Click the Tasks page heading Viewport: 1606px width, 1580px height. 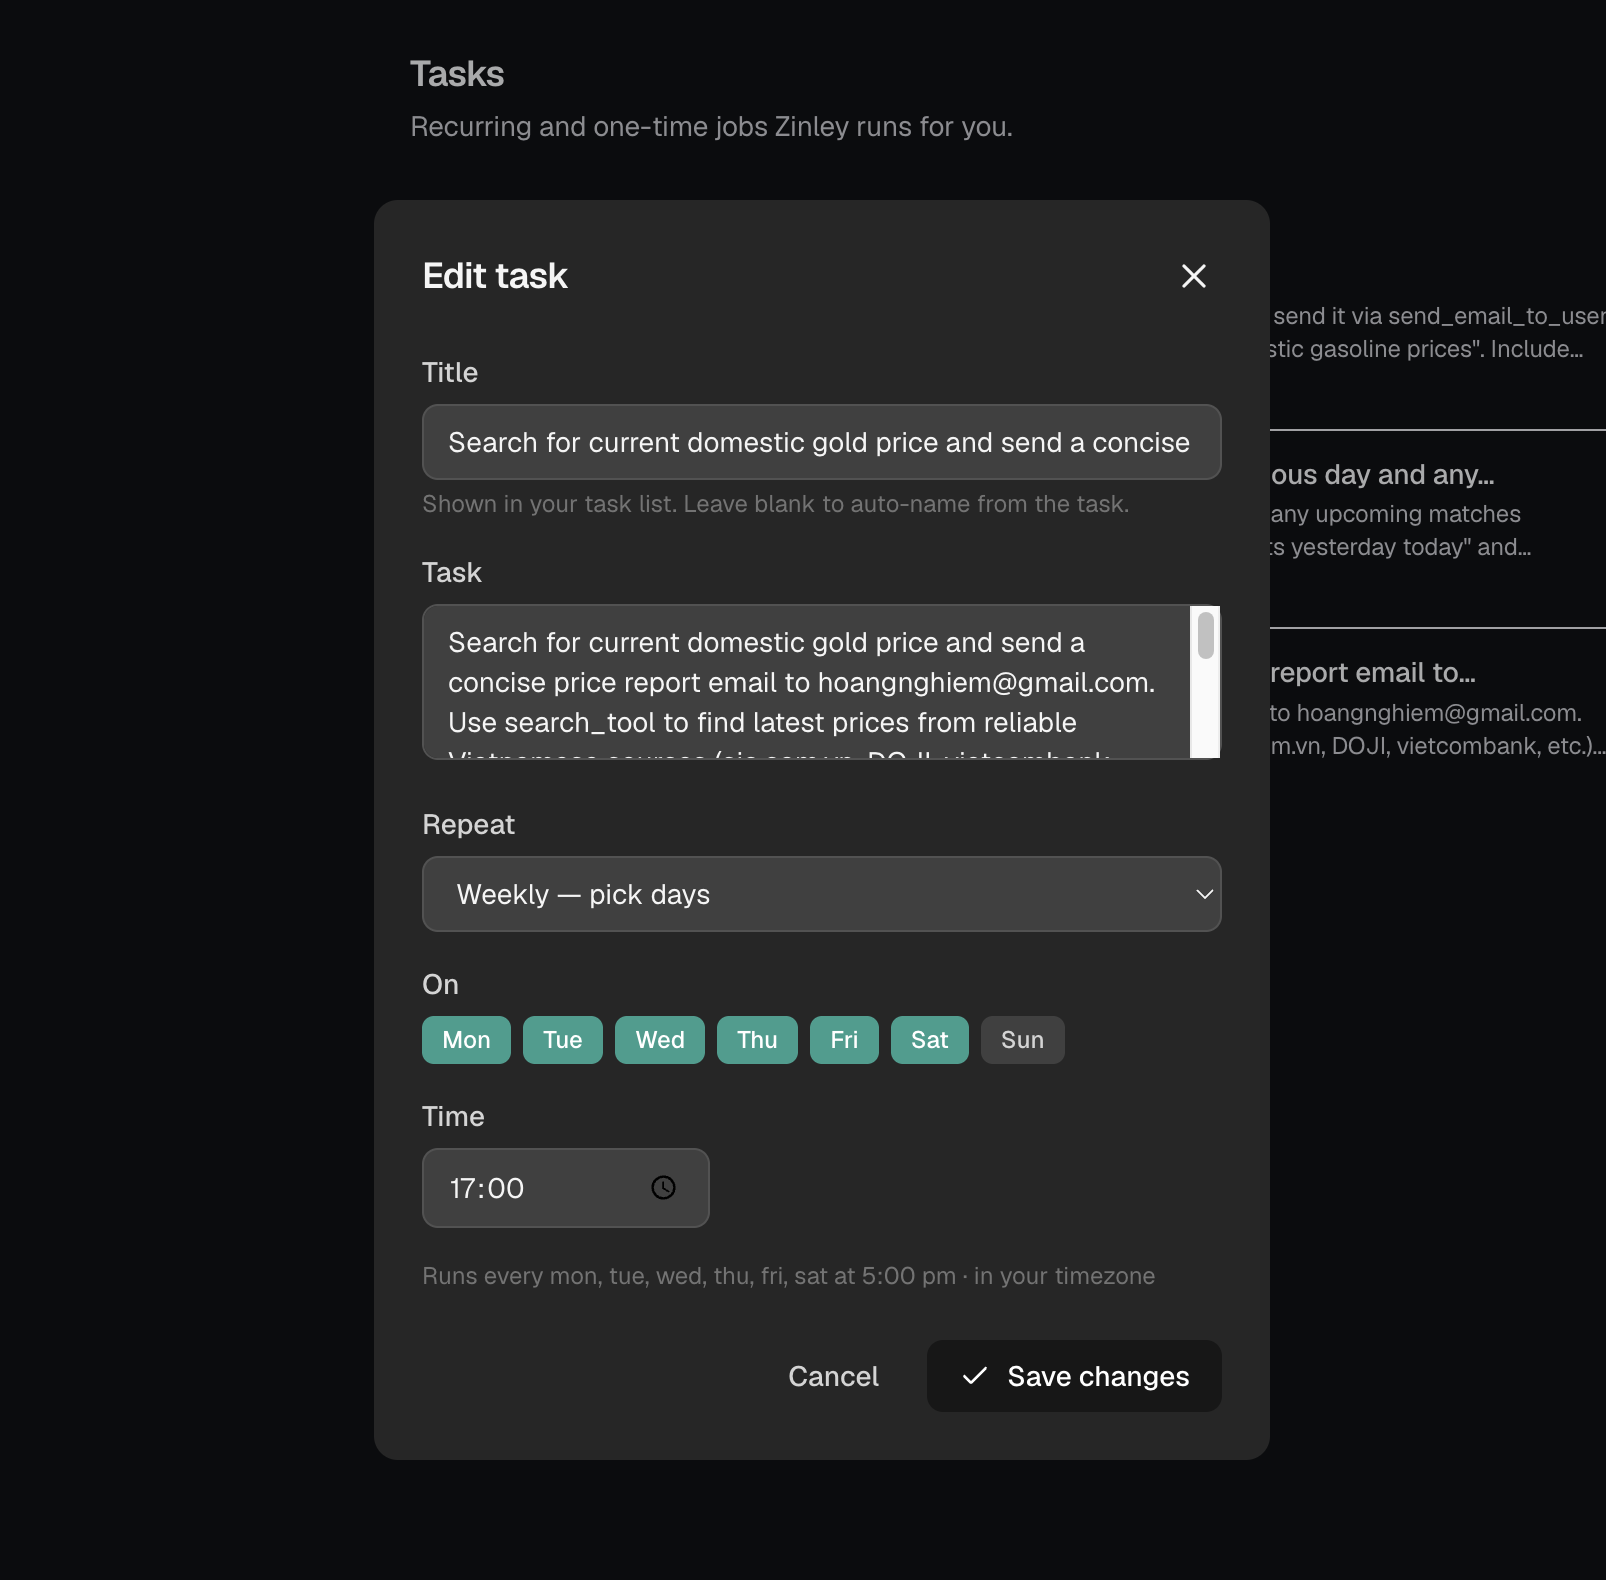pos(457,74)
